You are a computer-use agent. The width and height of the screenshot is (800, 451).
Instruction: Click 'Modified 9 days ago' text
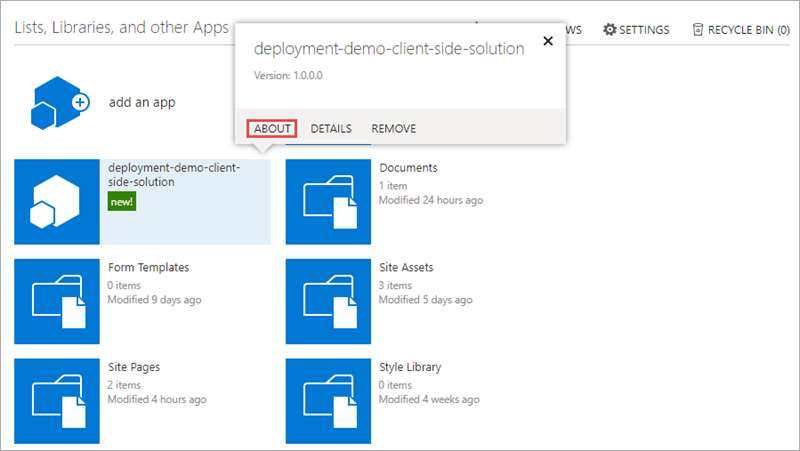(x=154, y=300)
